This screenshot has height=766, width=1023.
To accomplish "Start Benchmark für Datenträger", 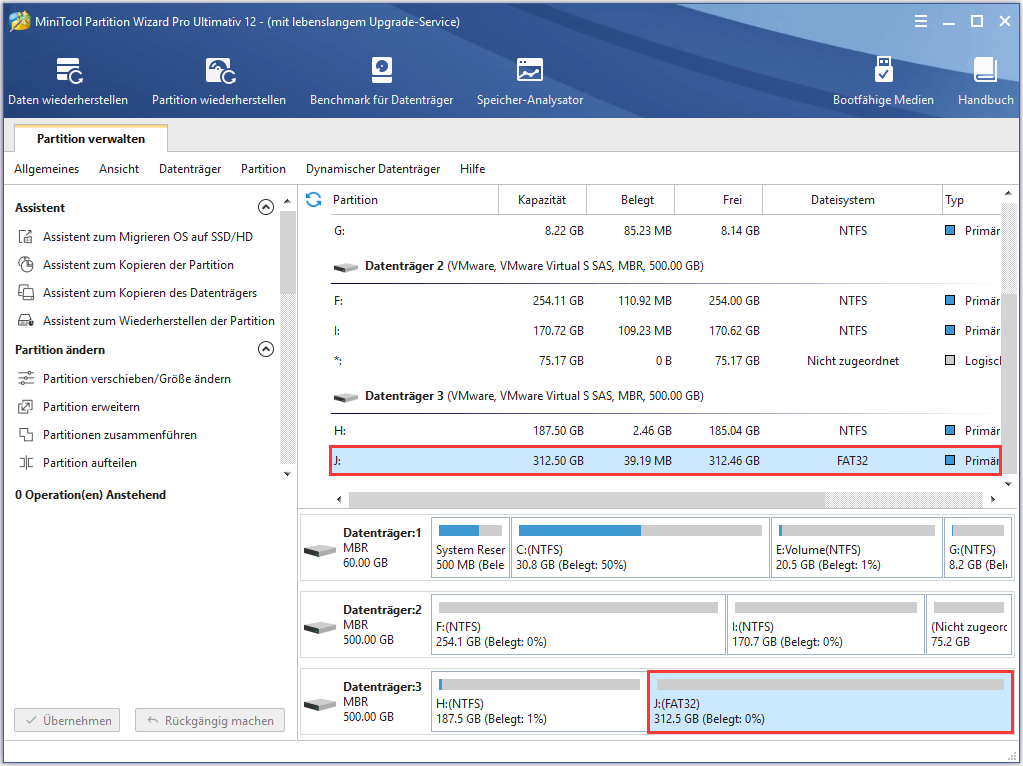I will pos(382,82).
